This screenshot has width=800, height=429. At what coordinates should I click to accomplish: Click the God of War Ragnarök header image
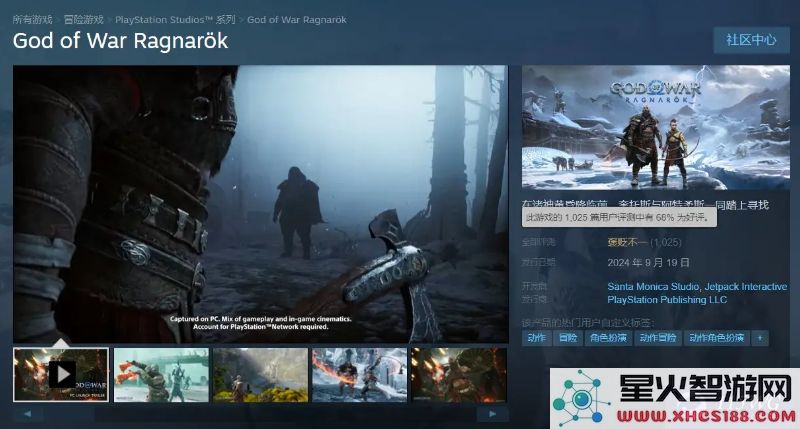point(656,127)
